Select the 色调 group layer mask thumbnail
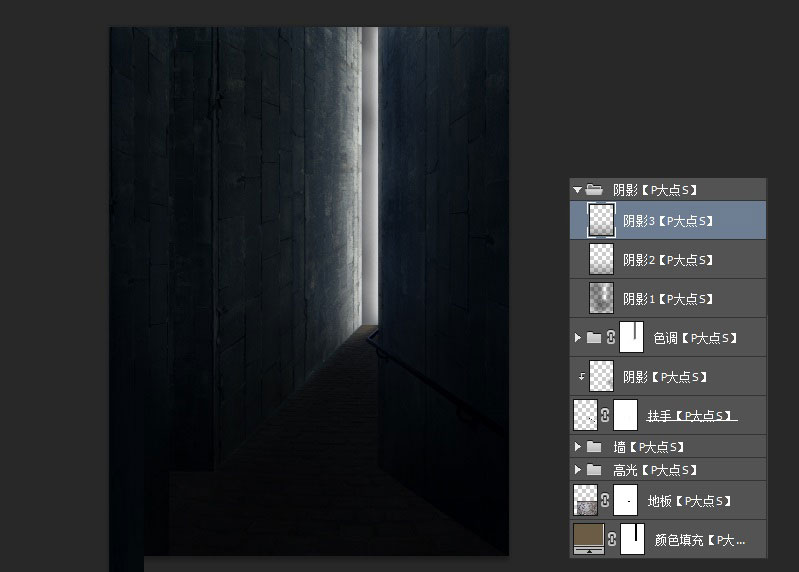 (x=631, y=337)
